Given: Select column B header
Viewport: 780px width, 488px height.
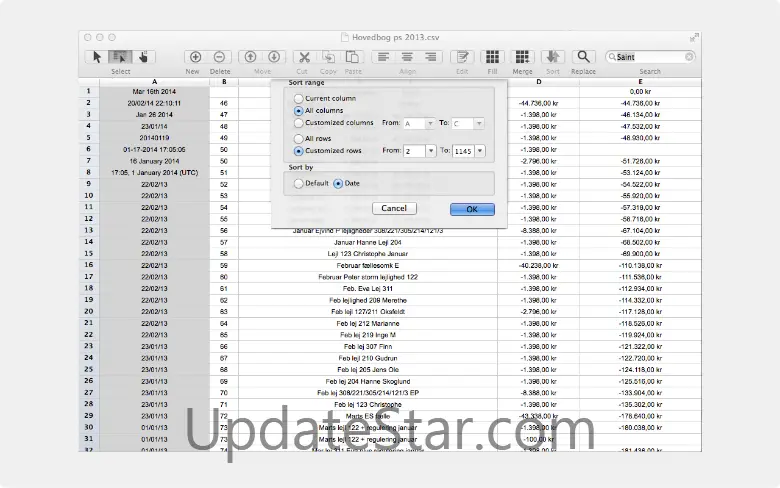Looking at the screenshot, I should click(x=224, y=82).
